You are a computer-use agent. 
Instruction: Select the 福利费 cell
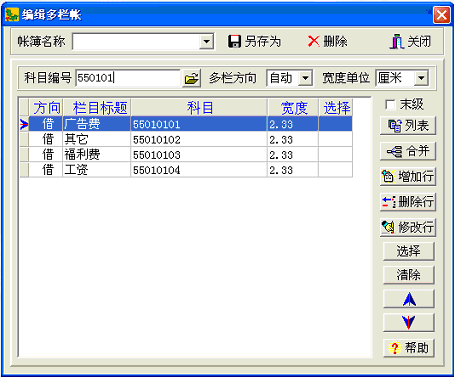97,155
